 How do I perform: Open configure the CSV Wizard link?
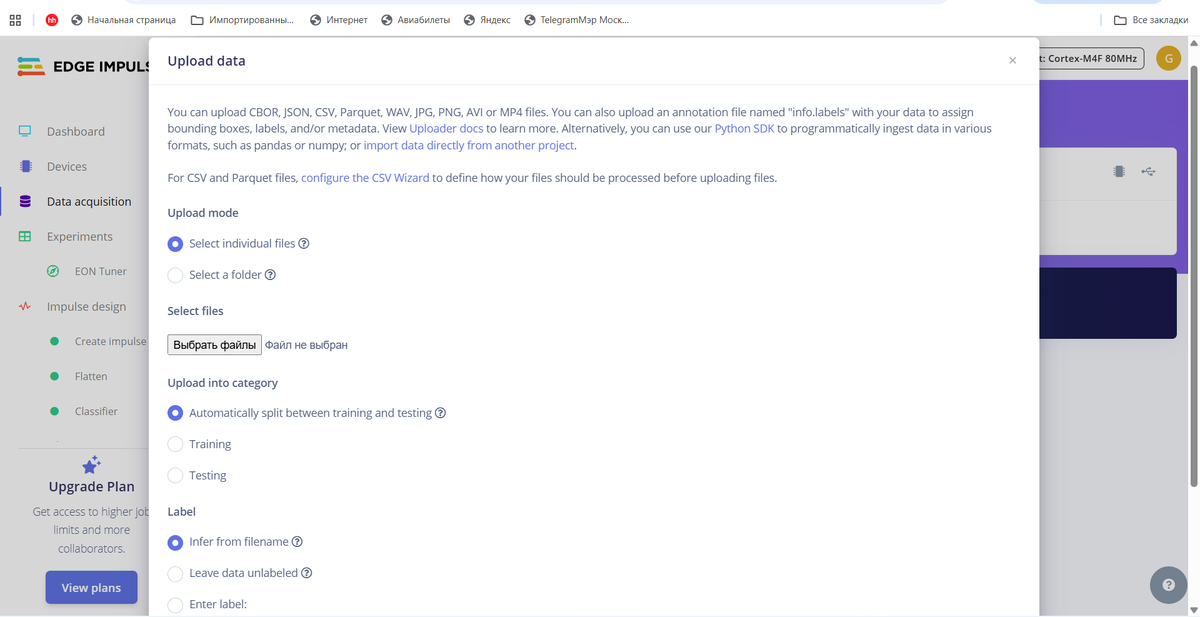tap(365, 178)
